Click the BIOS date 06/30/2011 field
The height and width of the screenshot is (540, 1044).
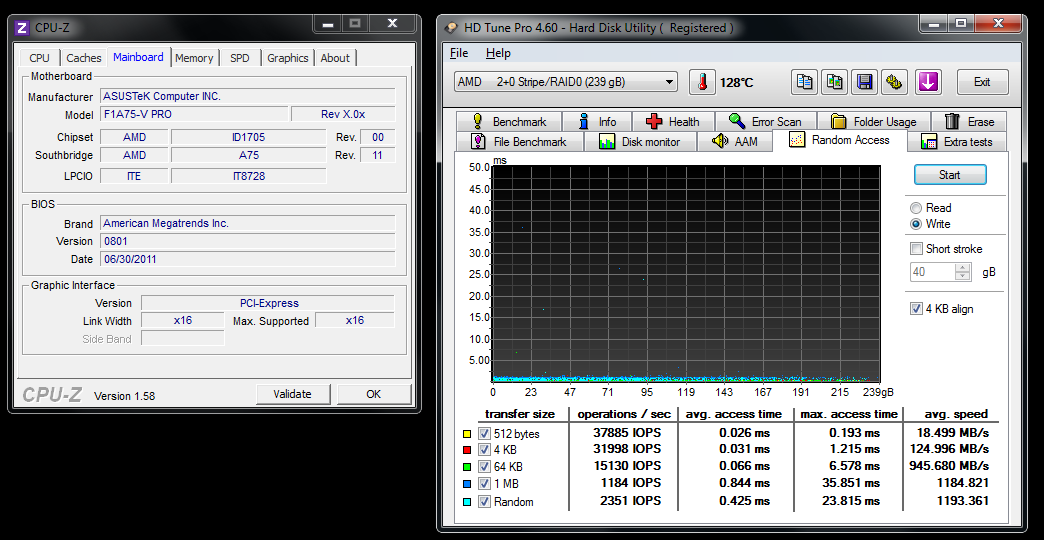(x=247, y=259)
